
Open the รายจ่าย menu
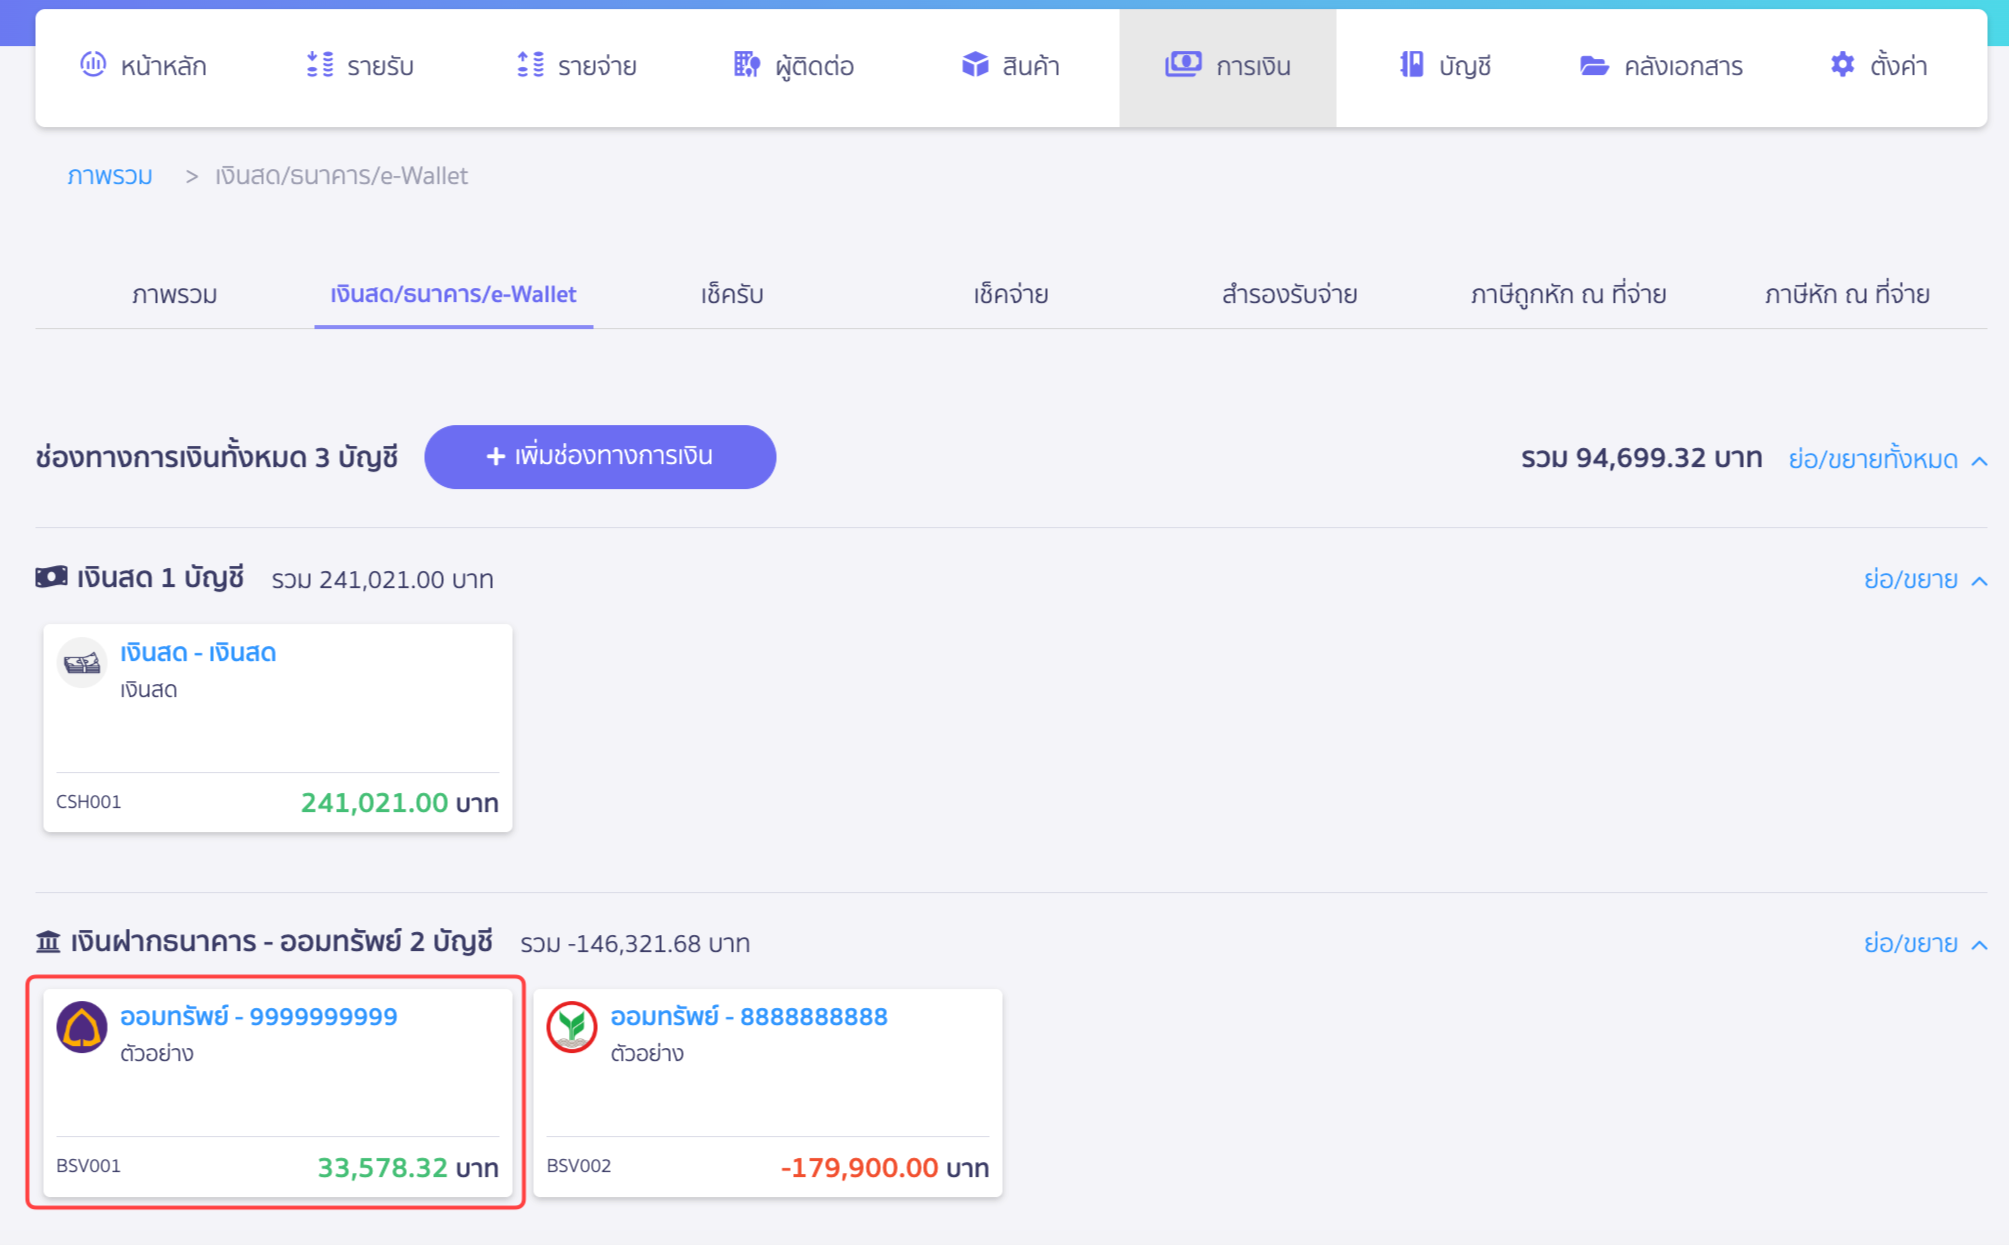point(577,67)
